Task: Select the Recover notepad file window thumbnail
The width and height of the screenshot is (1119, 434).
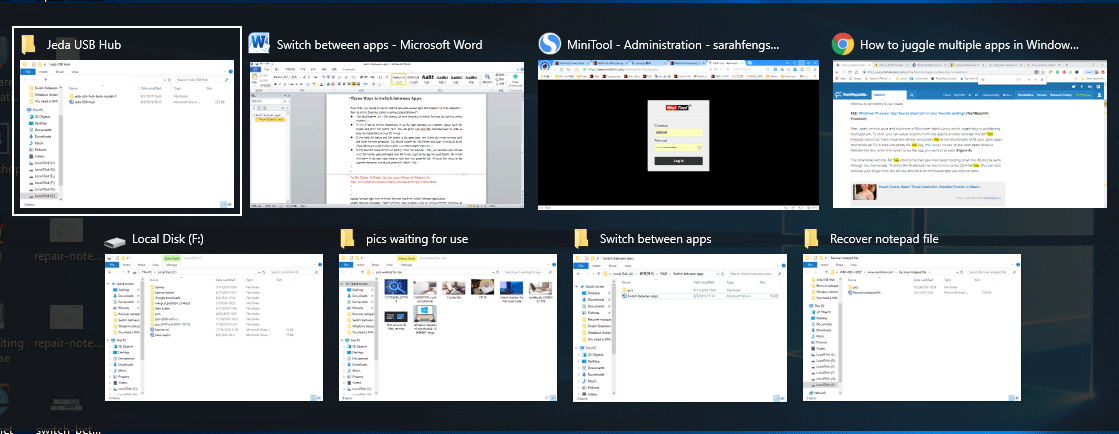Action: (x=911, y=327)
